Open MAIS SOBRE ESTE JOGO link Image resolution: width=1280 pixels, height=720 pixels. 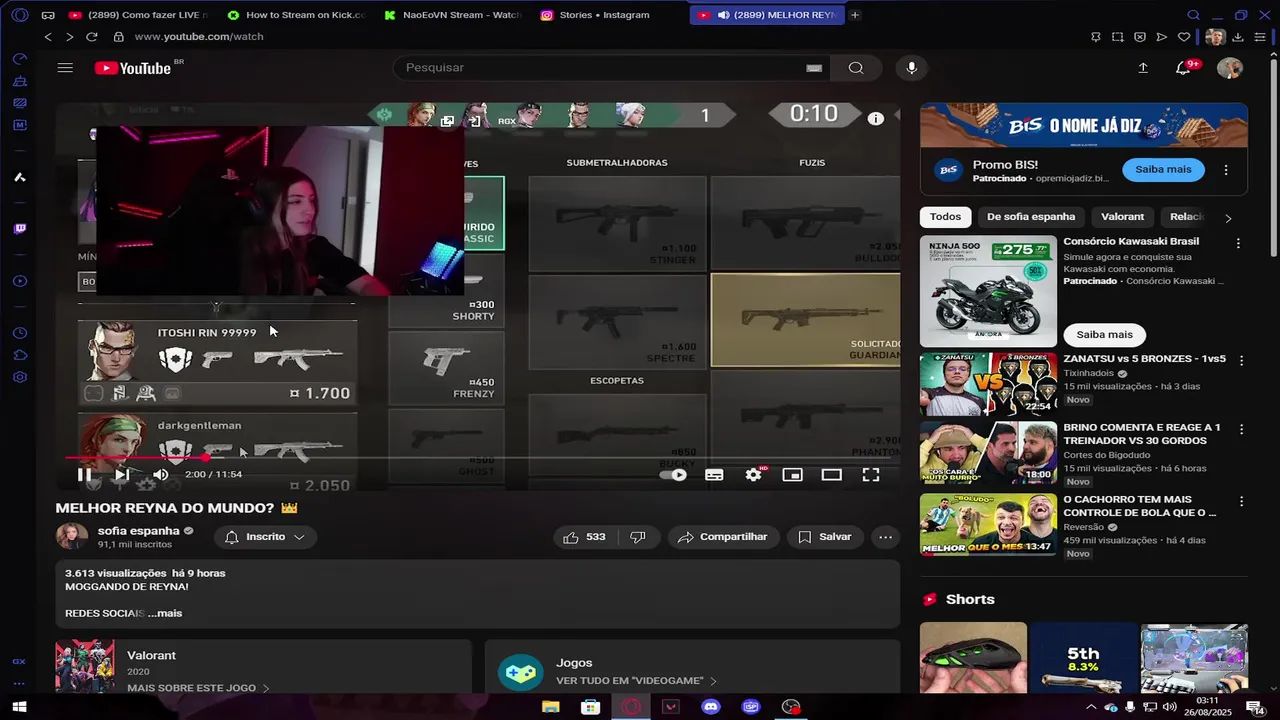coord(198,688)
